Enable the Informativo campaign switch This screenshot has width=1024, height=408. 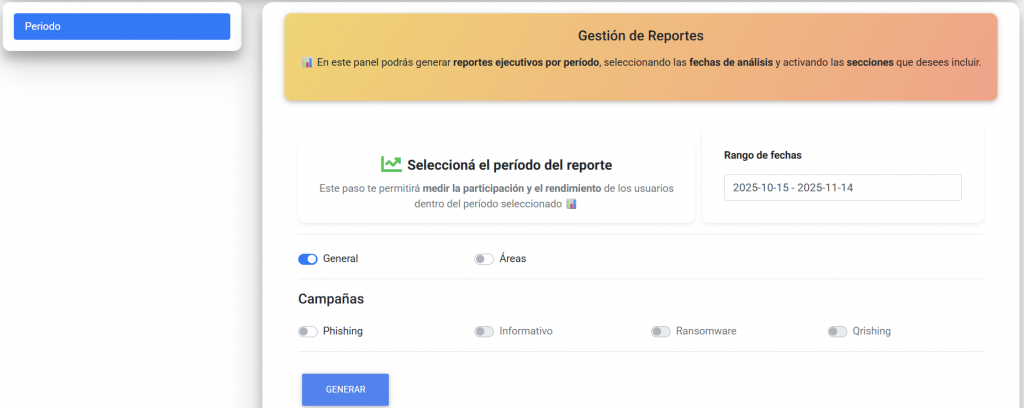484,331
